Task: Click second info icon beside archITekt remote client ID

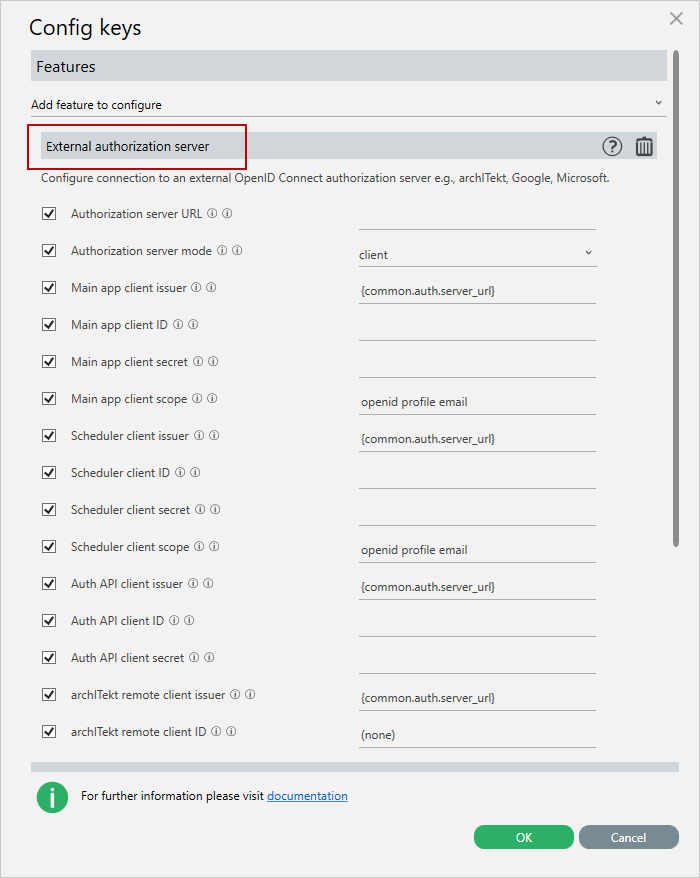Action: pos(231,731)
